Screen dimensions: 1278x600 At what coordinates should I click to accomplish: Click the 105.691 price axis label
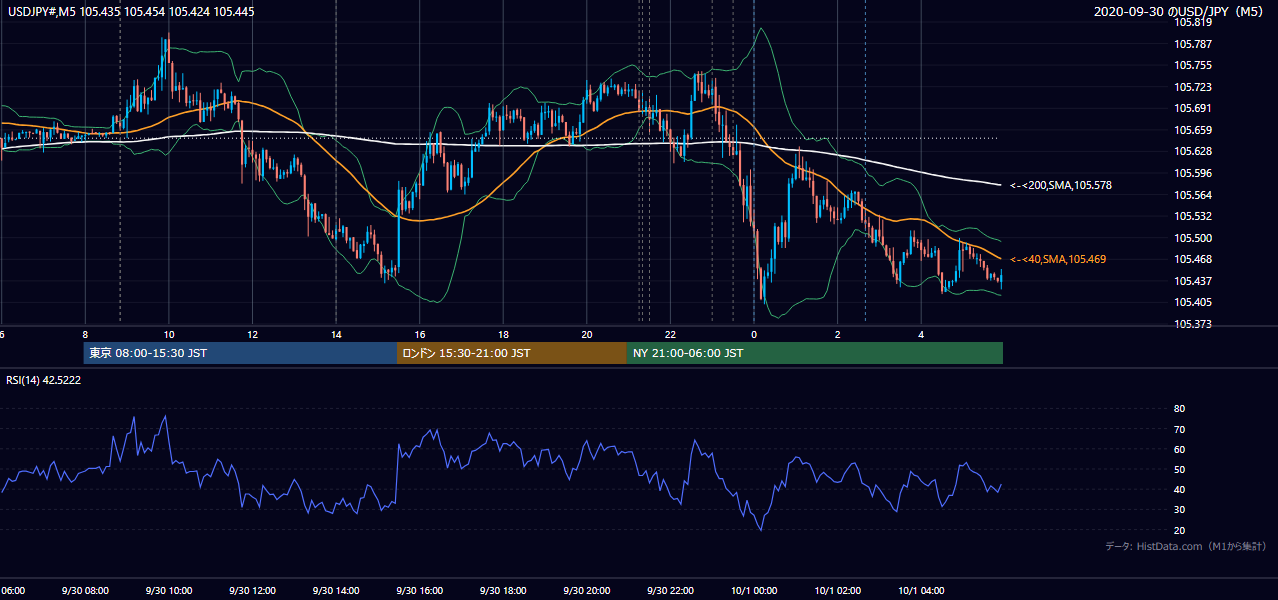pyautogui.click(x=1194, y=109)
